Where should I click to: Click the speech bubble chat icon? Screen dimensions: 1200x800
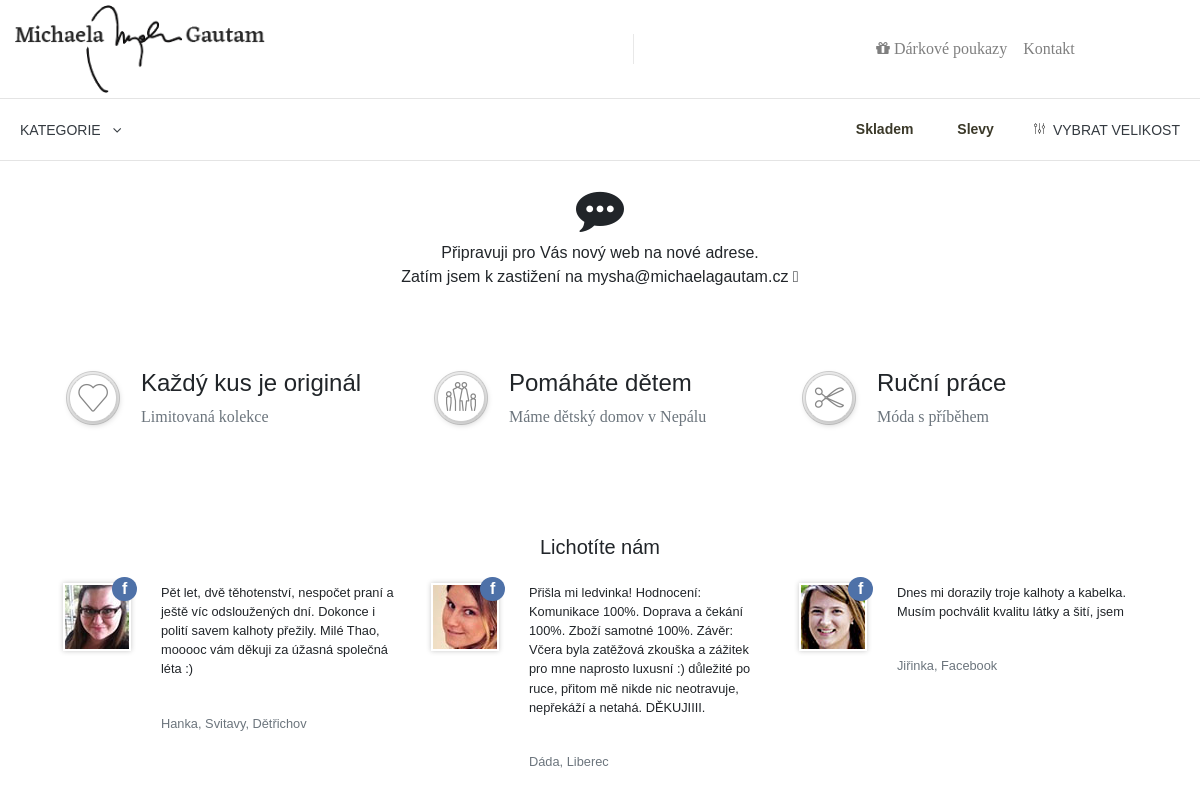tap(600, 211)
